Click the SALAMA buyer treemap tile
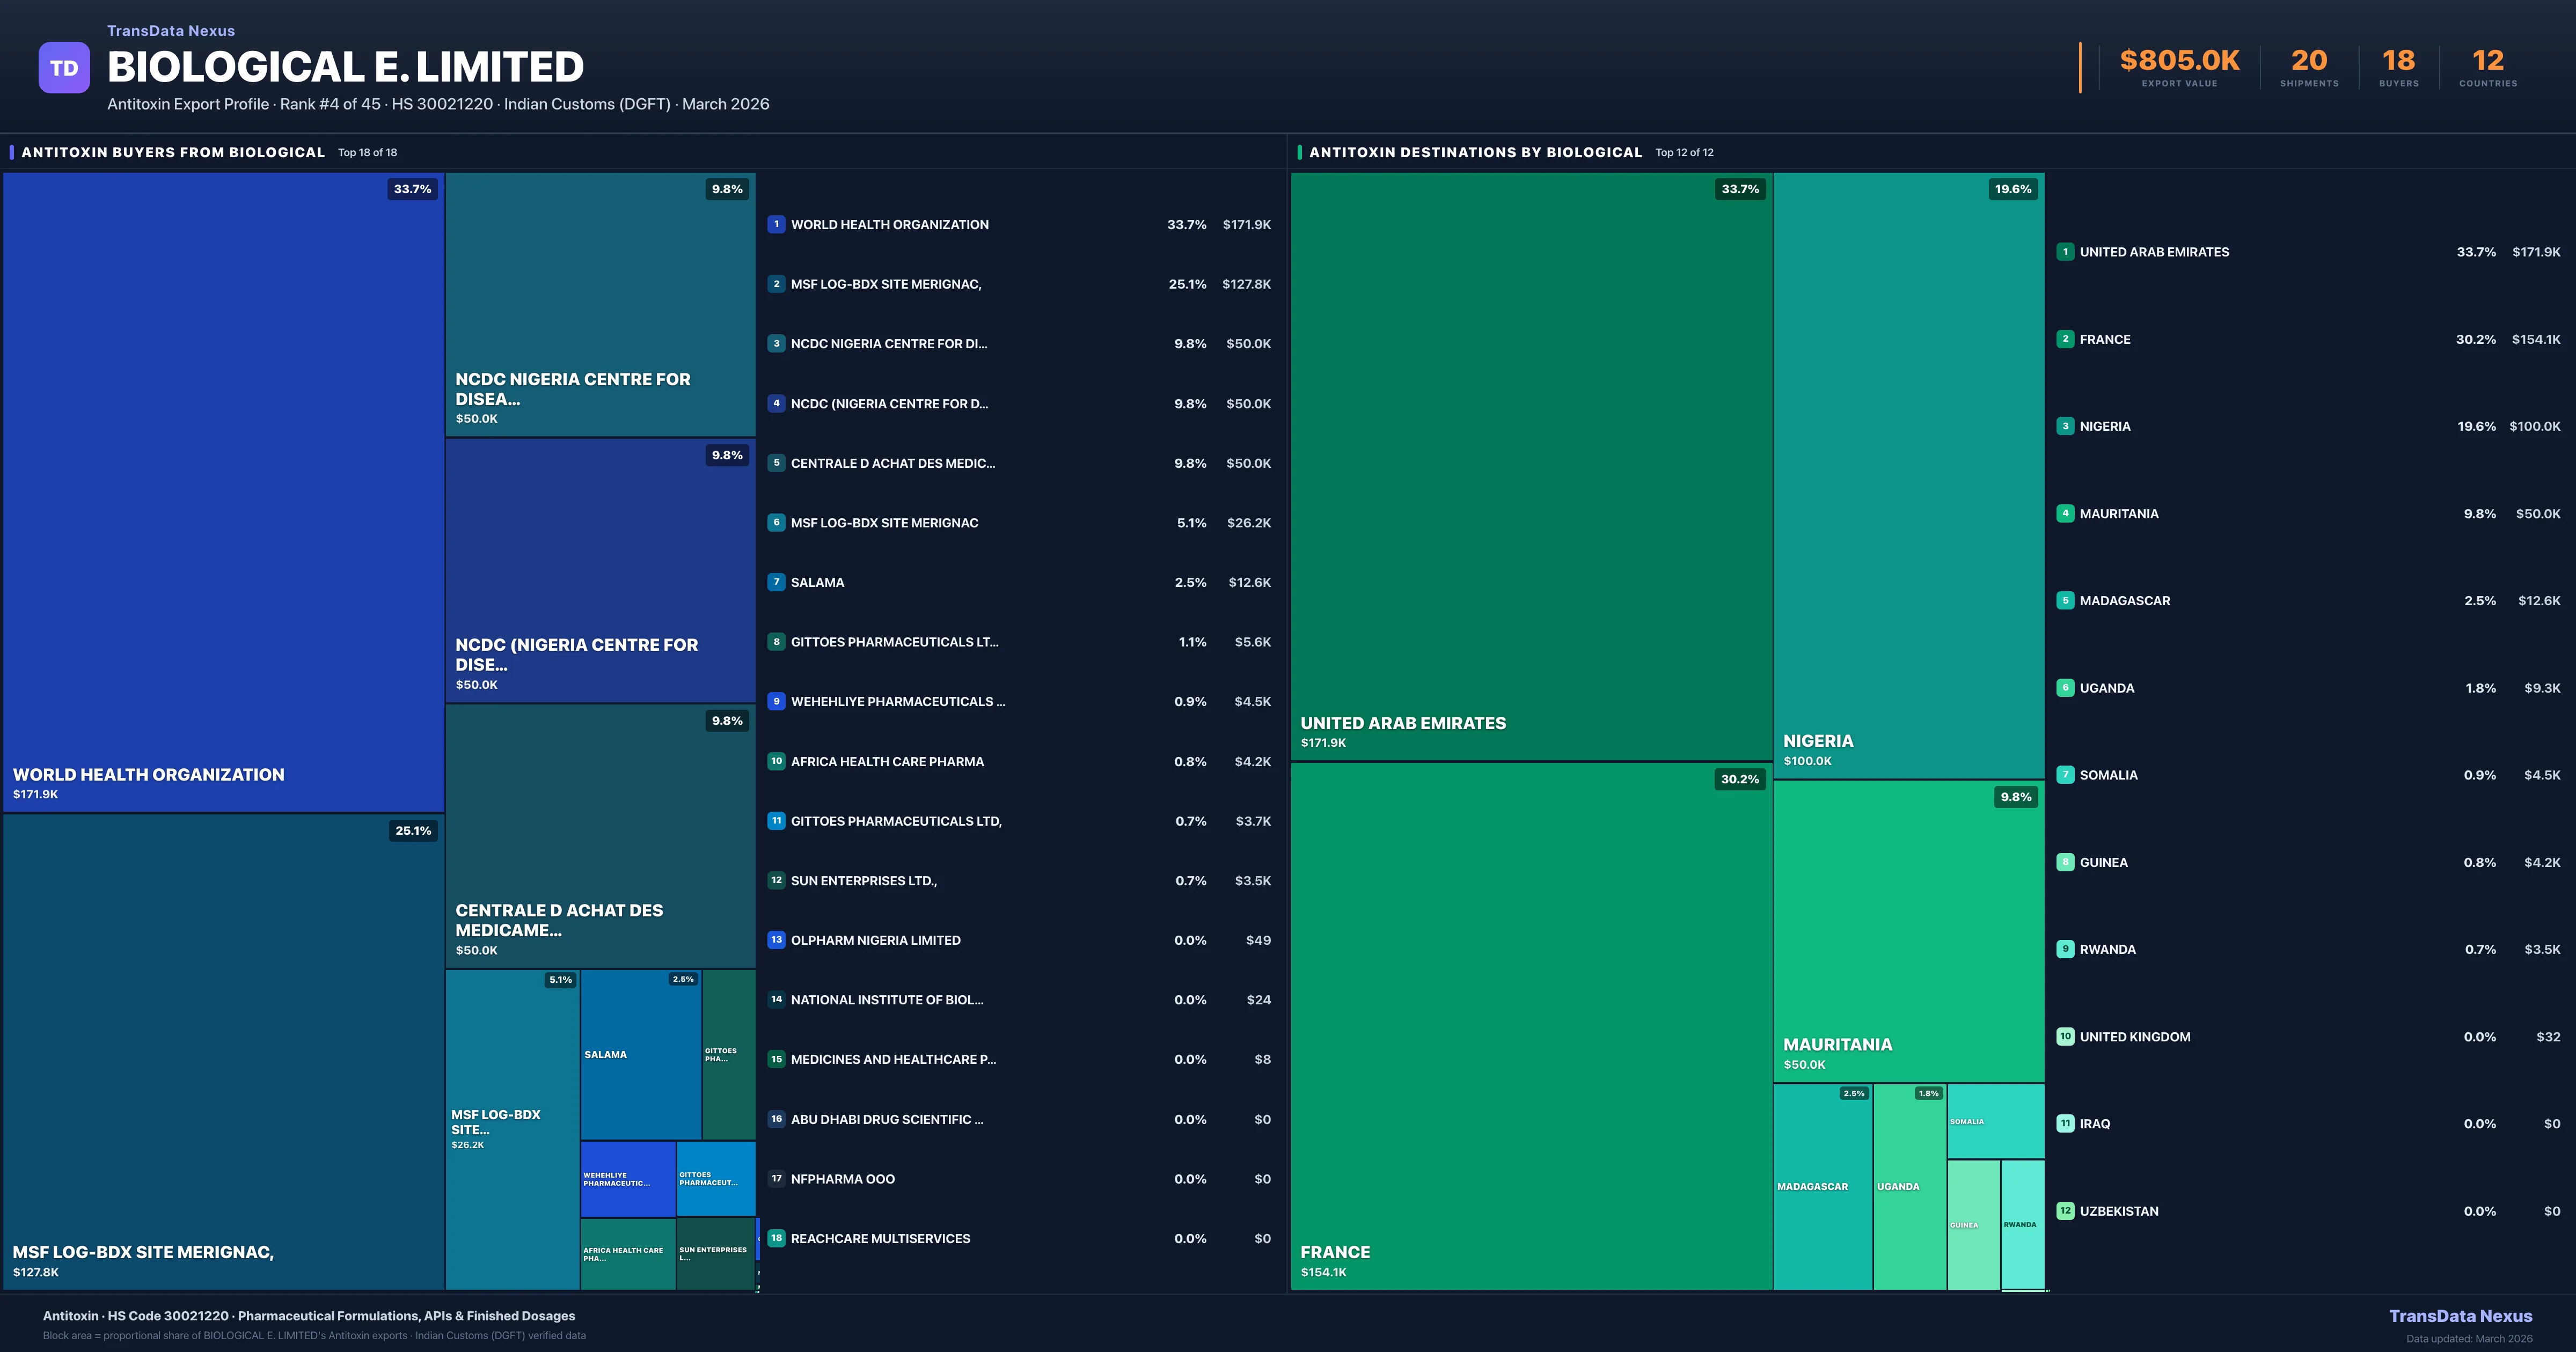This screenshot has width=2576, height=1352. (640, 1054)
